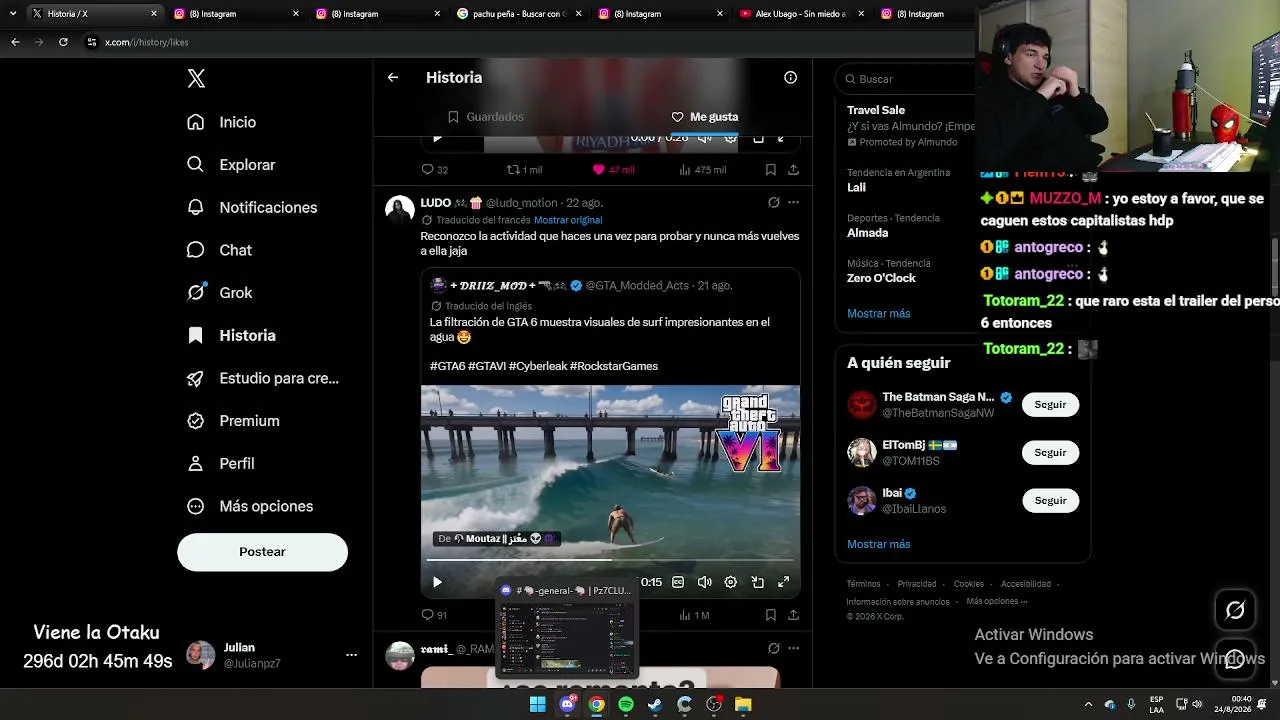
Task: Share the post with 475 mil views
Action: point(793,170)
